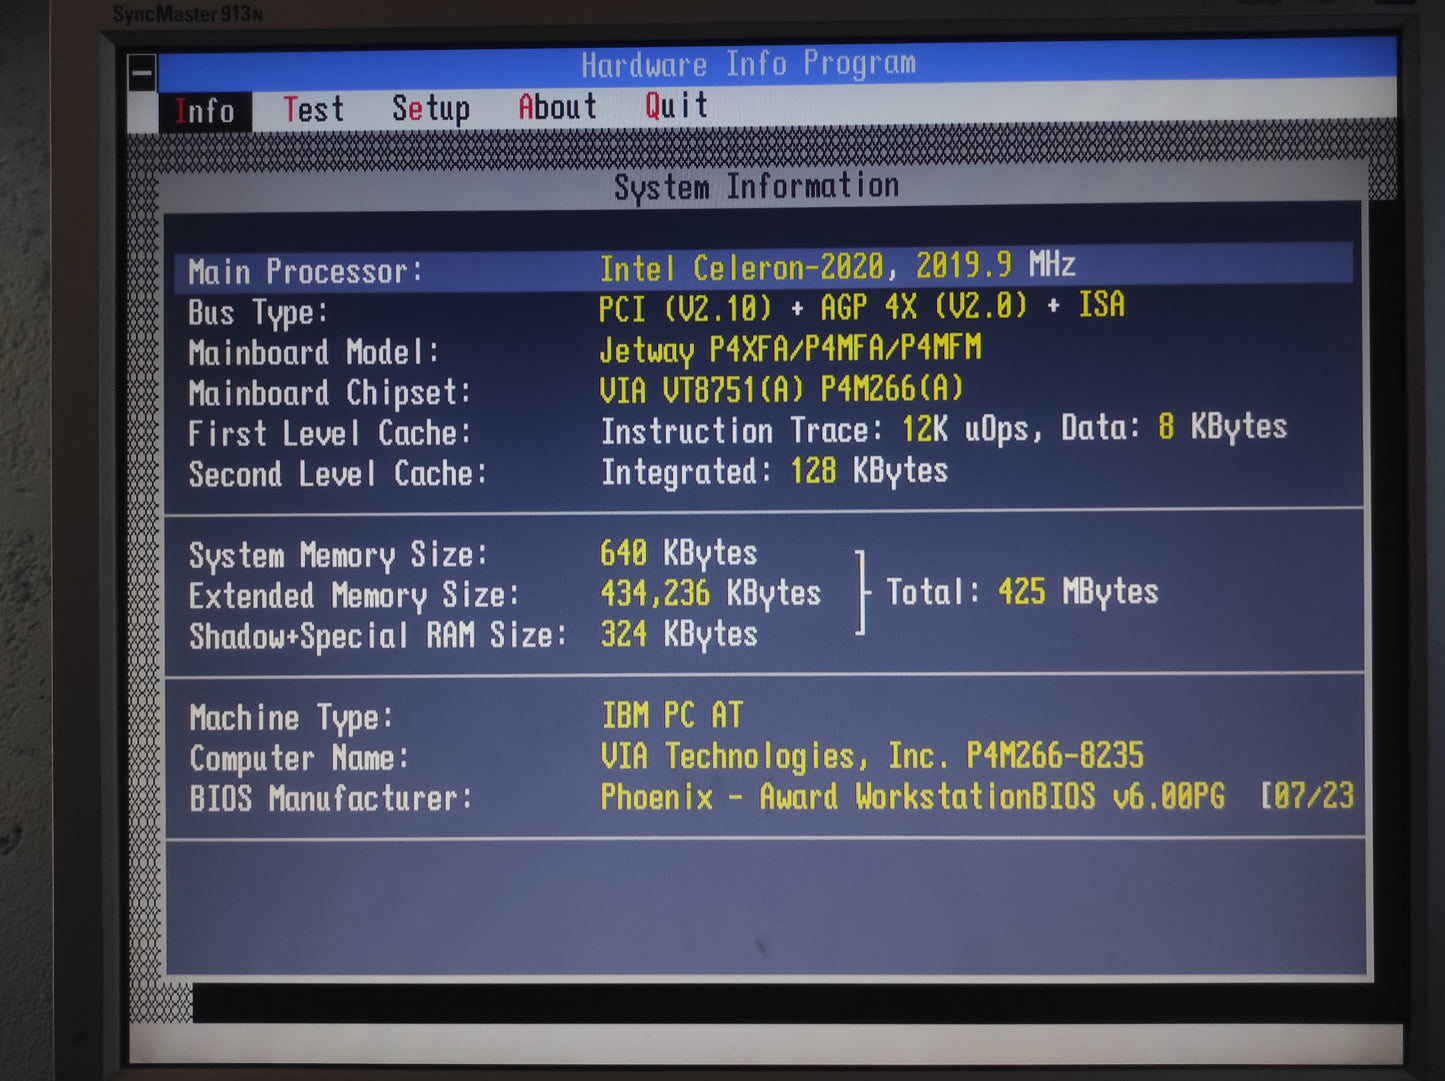1445x1081 pixels.
Task: Click the Jetway P4XFA/P4MFA/P4MFM value
Action: tap(790, 349)
